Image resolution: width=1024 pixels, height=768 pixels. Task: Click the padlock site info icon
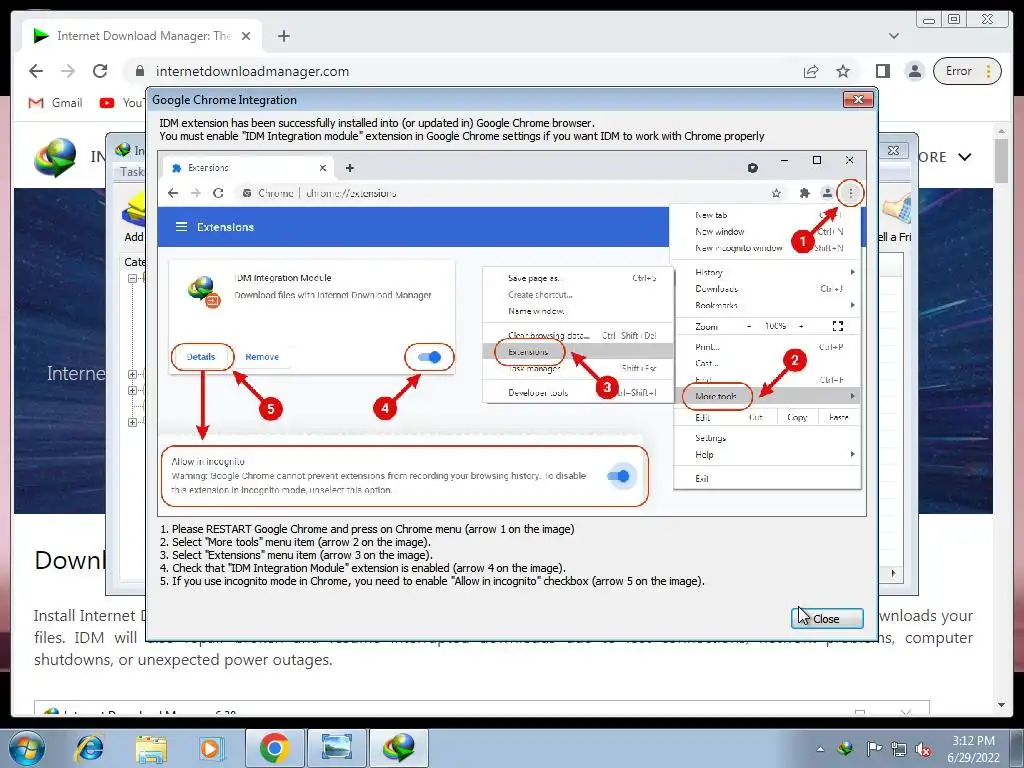(139, 71)
